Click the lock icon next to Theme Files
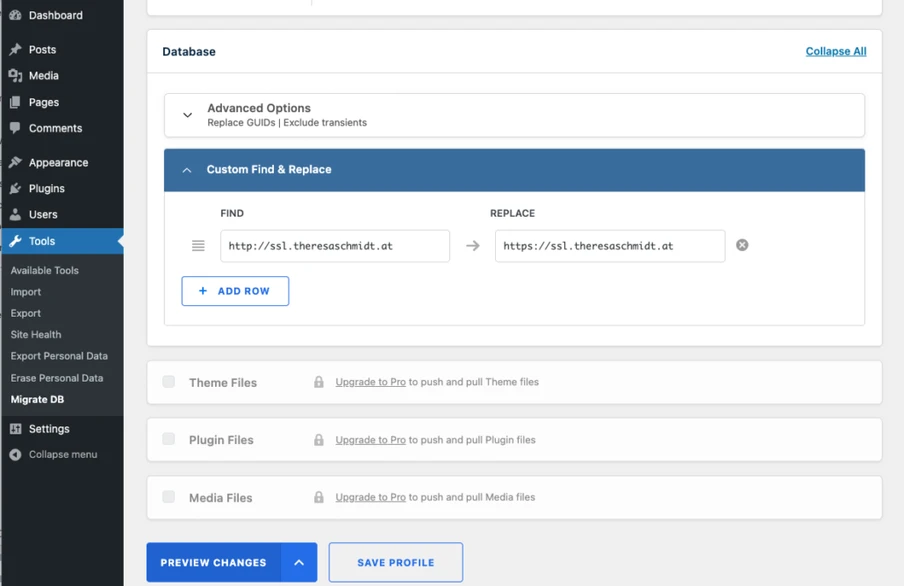Viewport: 904px width, 586px height. [319, 382]
